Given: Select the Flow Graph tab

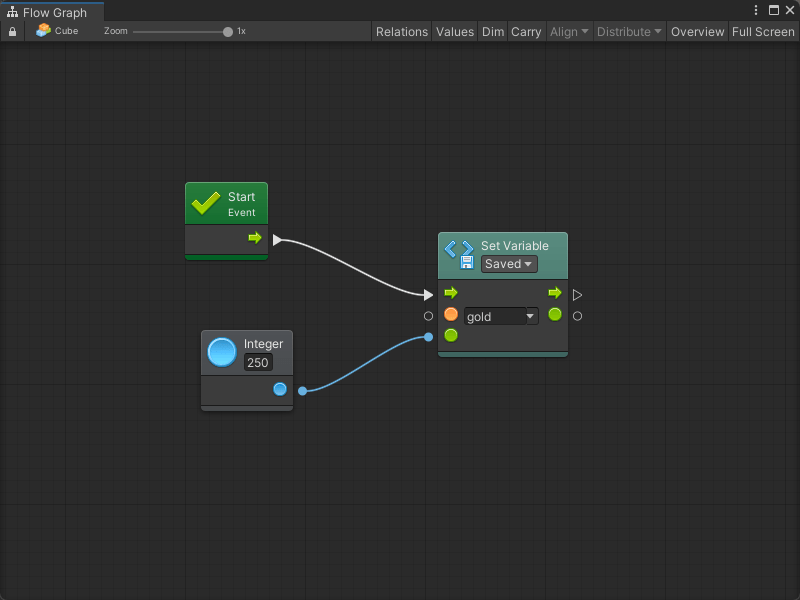Looking at the screenshot, I should tap(47, 12).
